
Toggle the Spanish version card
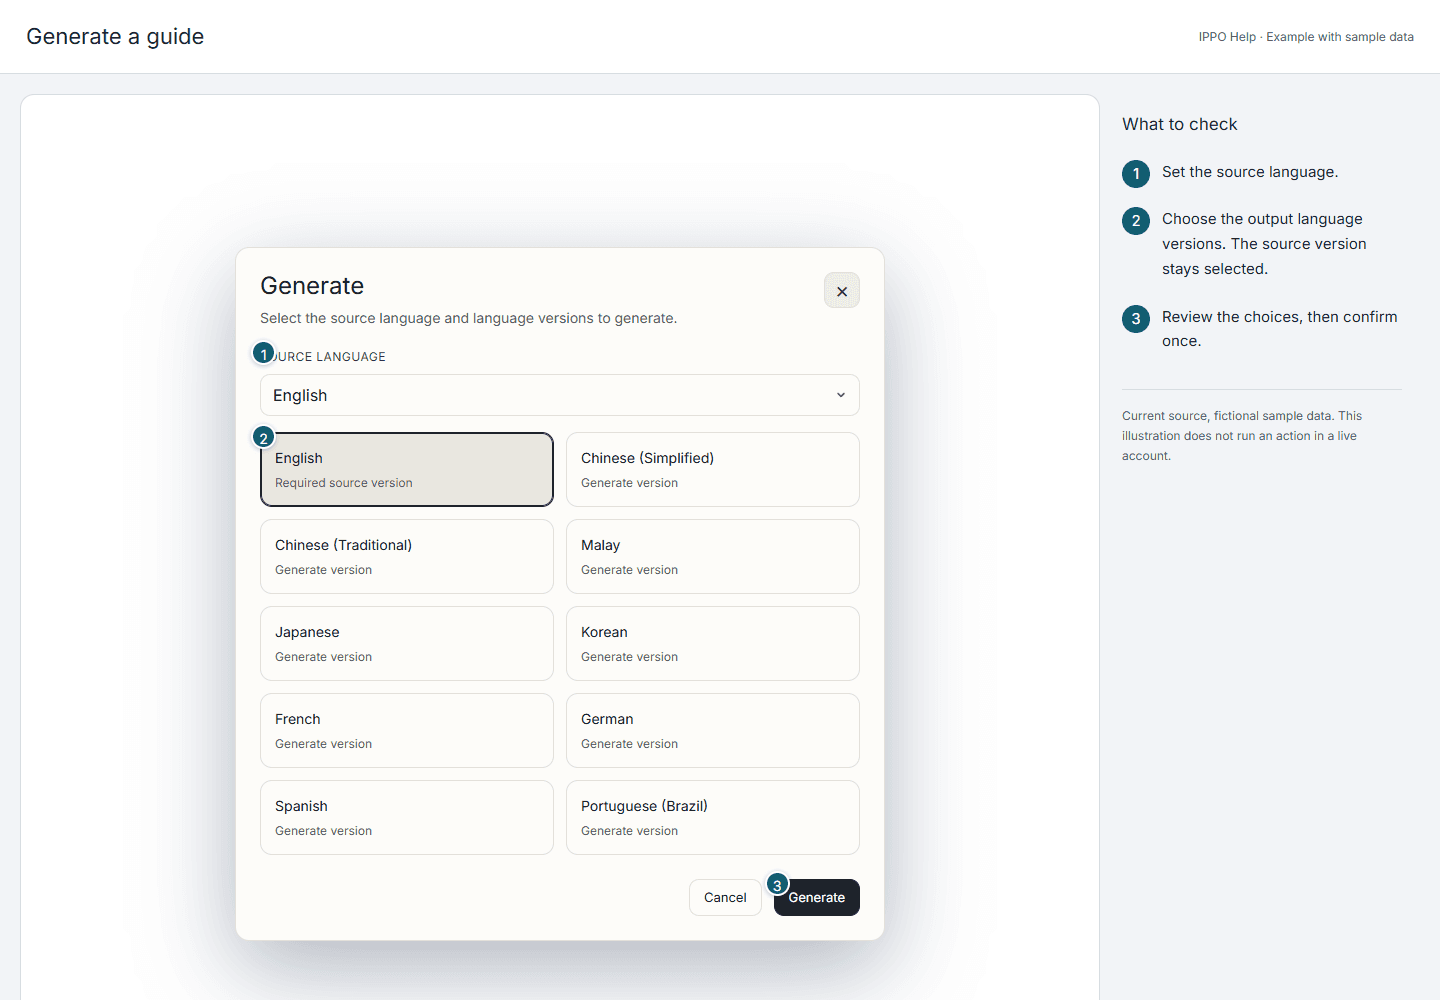click(x=407, y=818)
